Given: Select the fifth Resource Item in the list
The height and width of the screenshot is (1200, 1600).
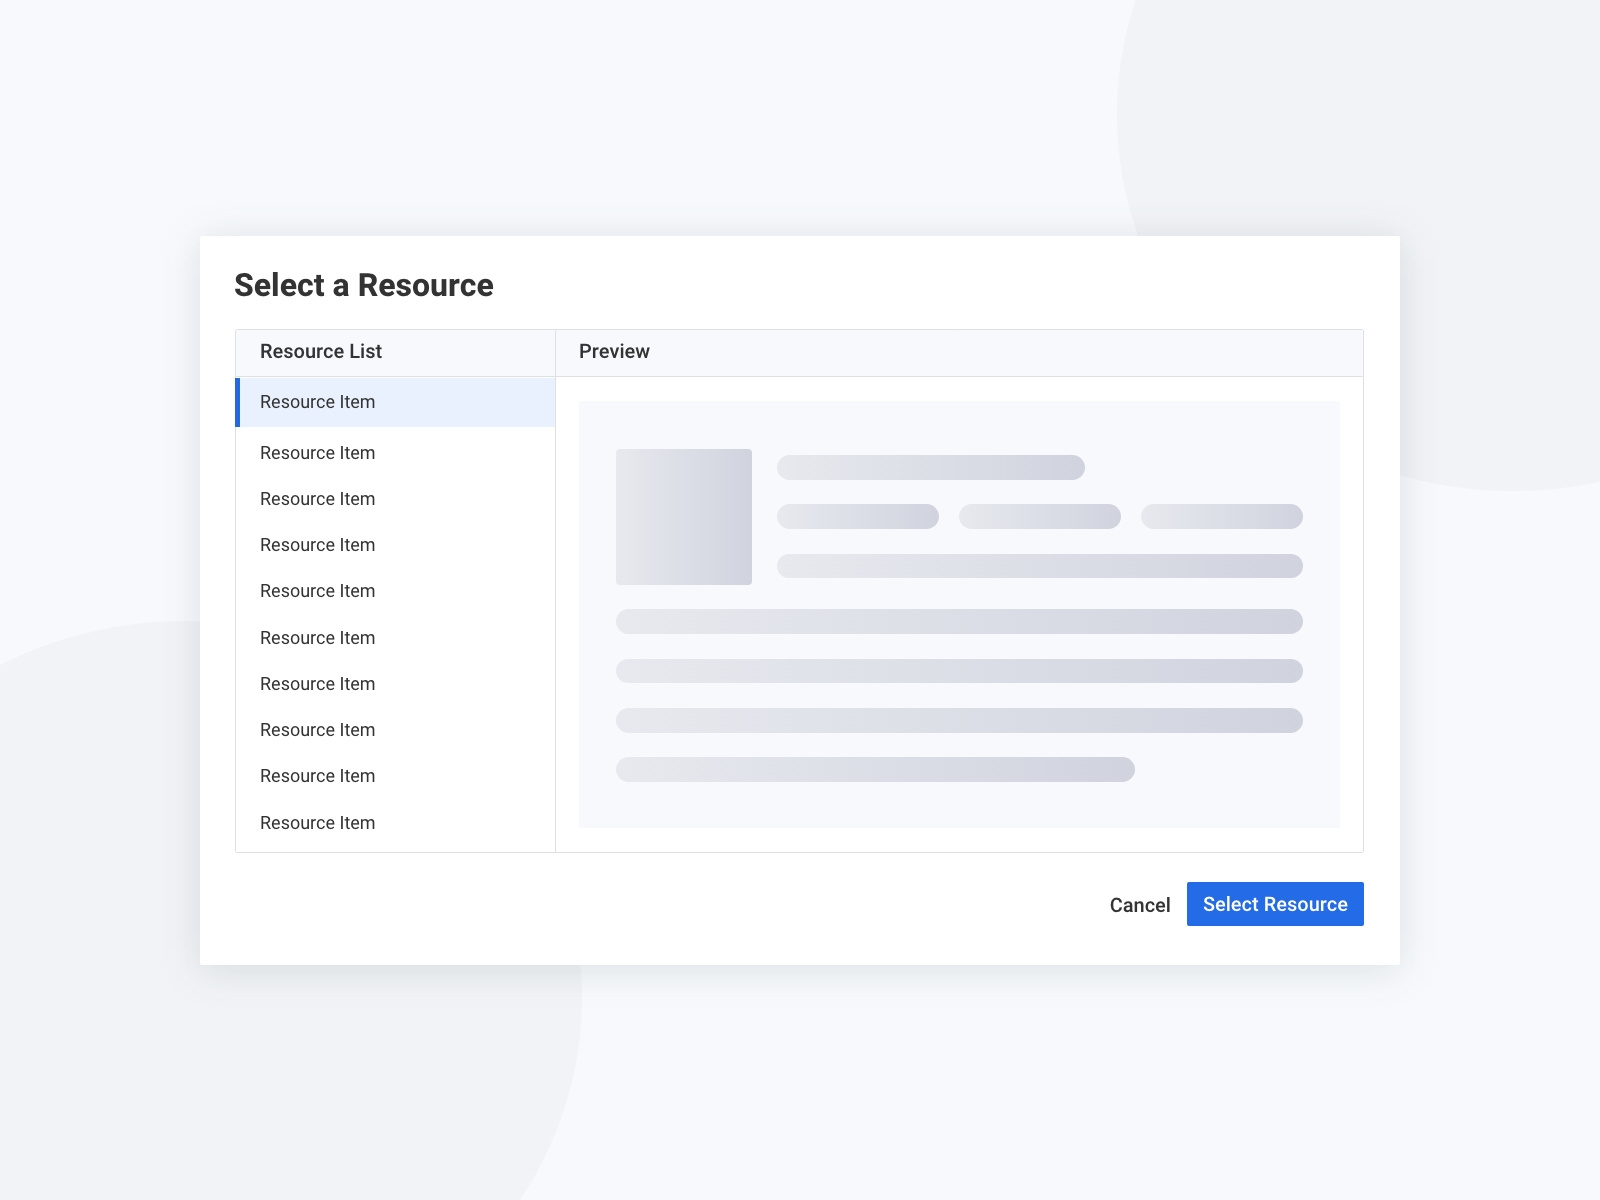Looking at the screenshot, I should click(396, 591).
